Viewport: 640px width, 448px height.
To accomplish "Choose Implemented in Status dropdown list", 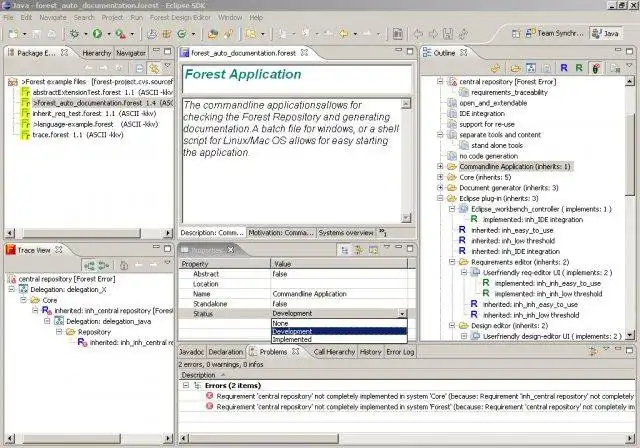I will tap(339, 339).
